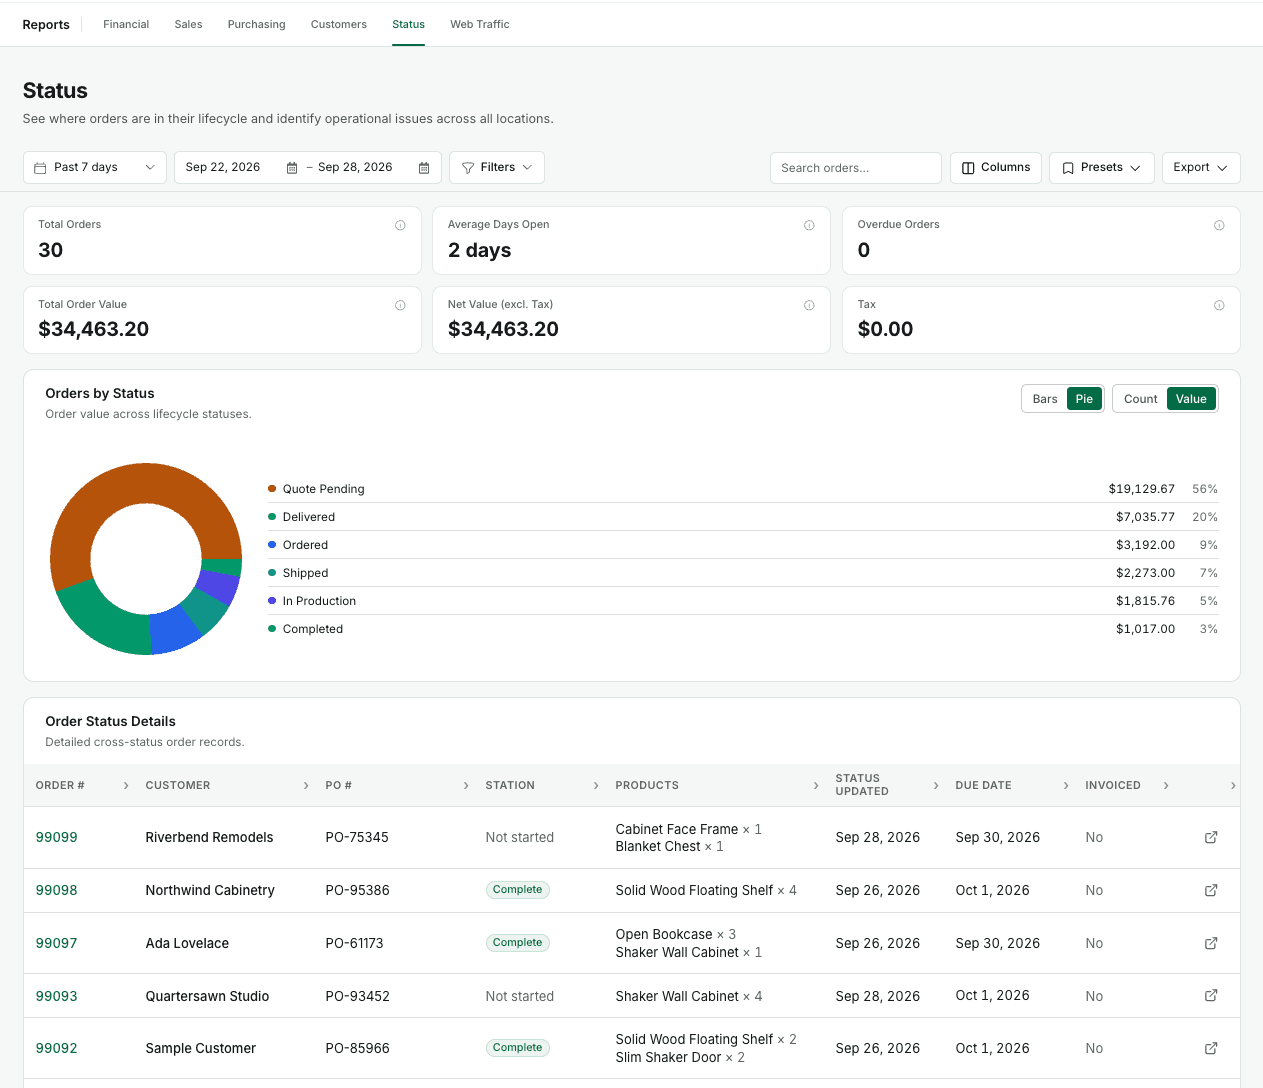Image resolution: width=1263 pixels, height=1088 pixels.
Task: Expand the ORDER # column header chevron
Action: click(126, 786)
